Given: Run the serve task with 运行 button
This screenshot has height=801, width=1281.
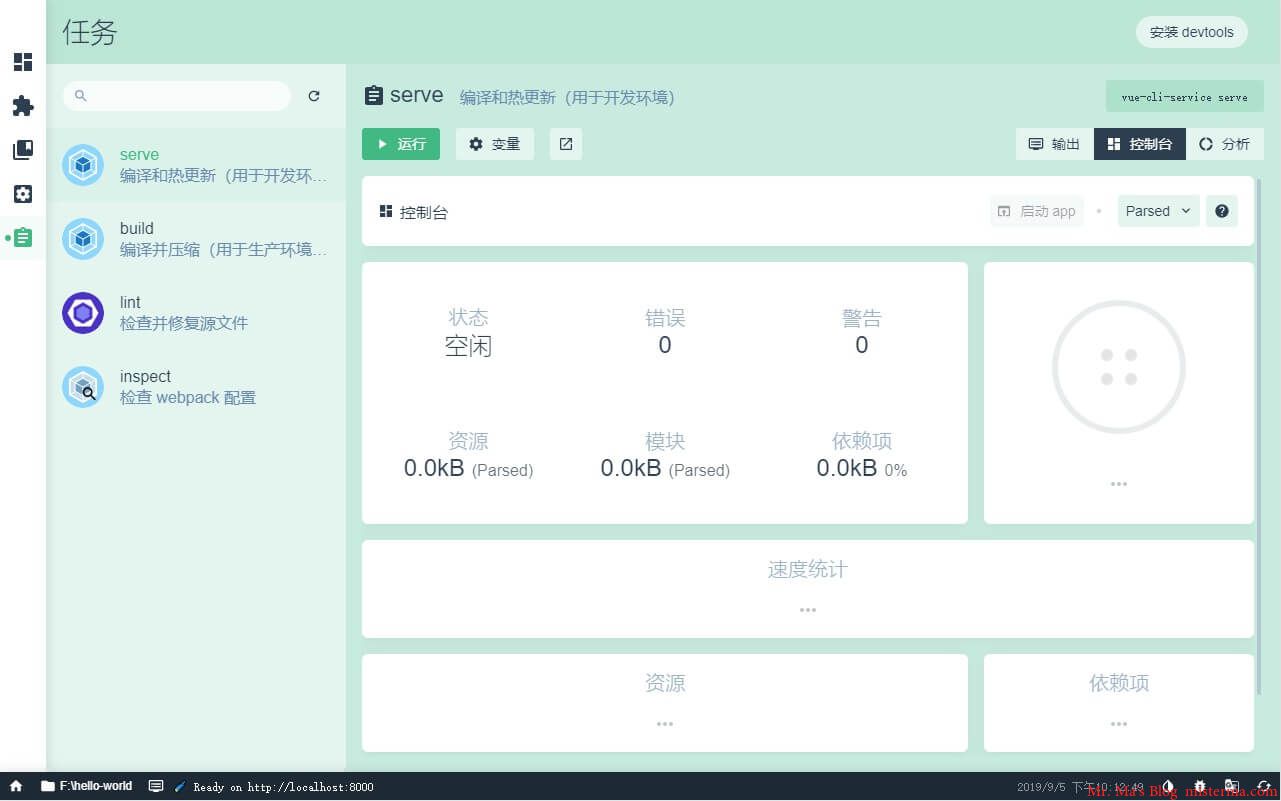Looking at the screenshot, I should point(401,144).
